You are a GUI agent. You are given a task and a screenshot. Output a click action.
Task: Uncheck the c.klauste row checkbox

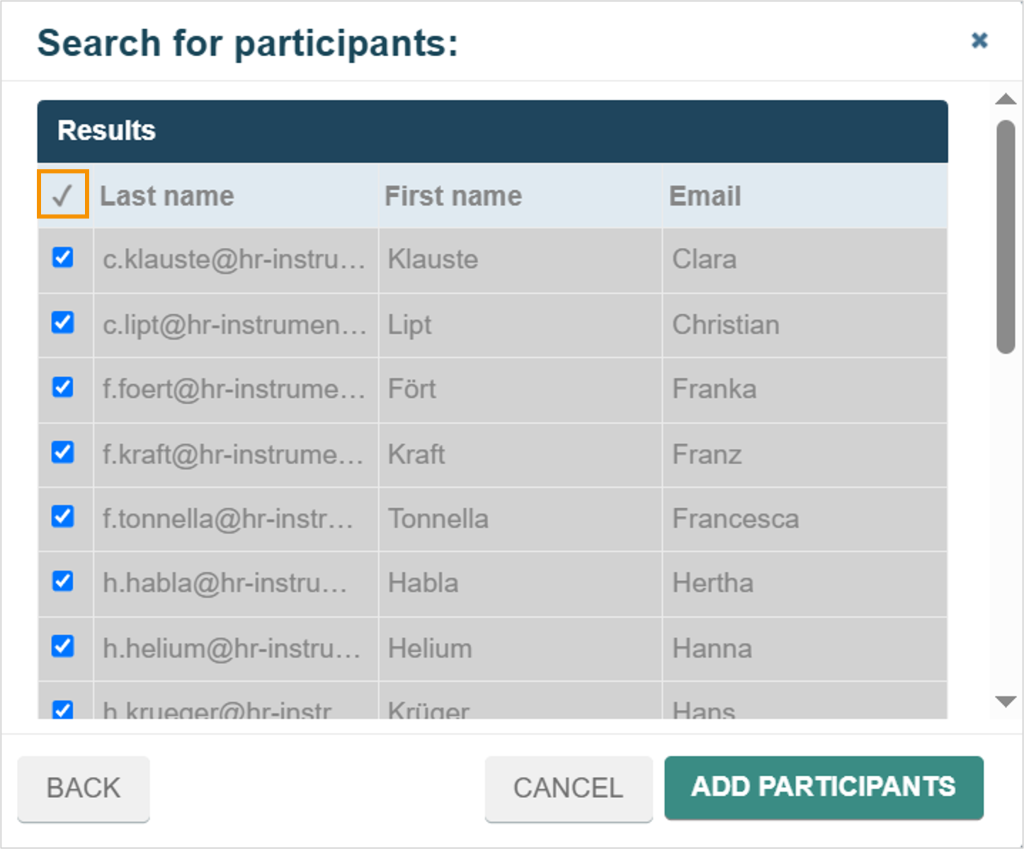tap(63, 258)
